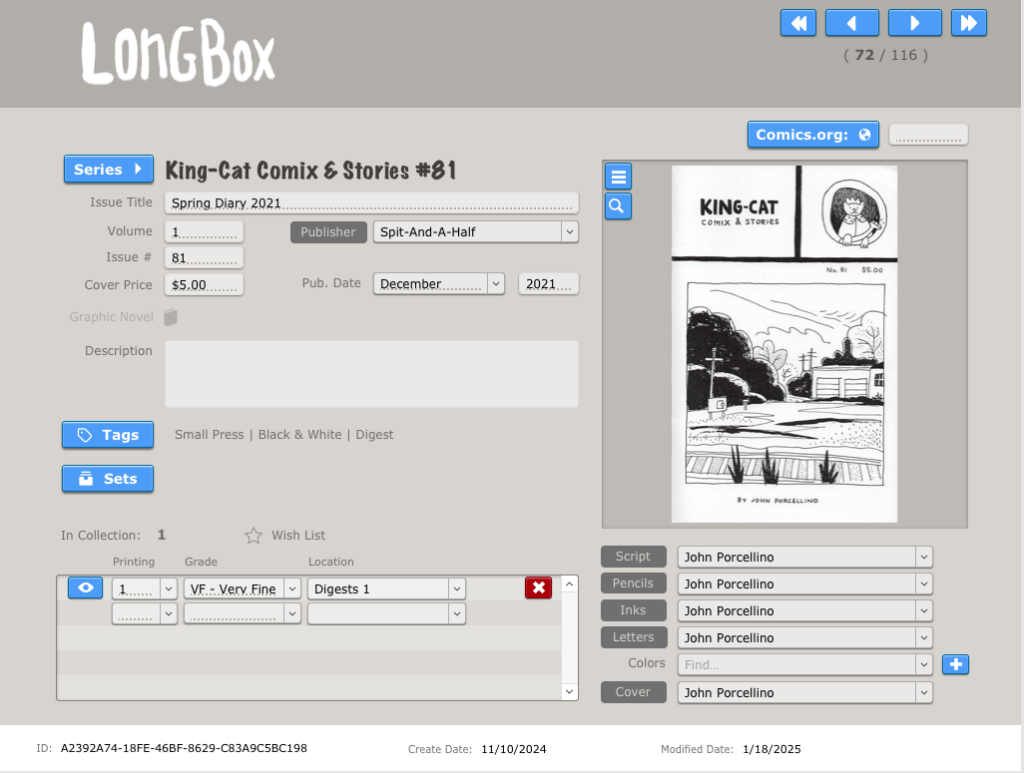Open the empty Printing dropdown in second row
The width and height of the screenshot is (1024, 773).
[168, 614]
